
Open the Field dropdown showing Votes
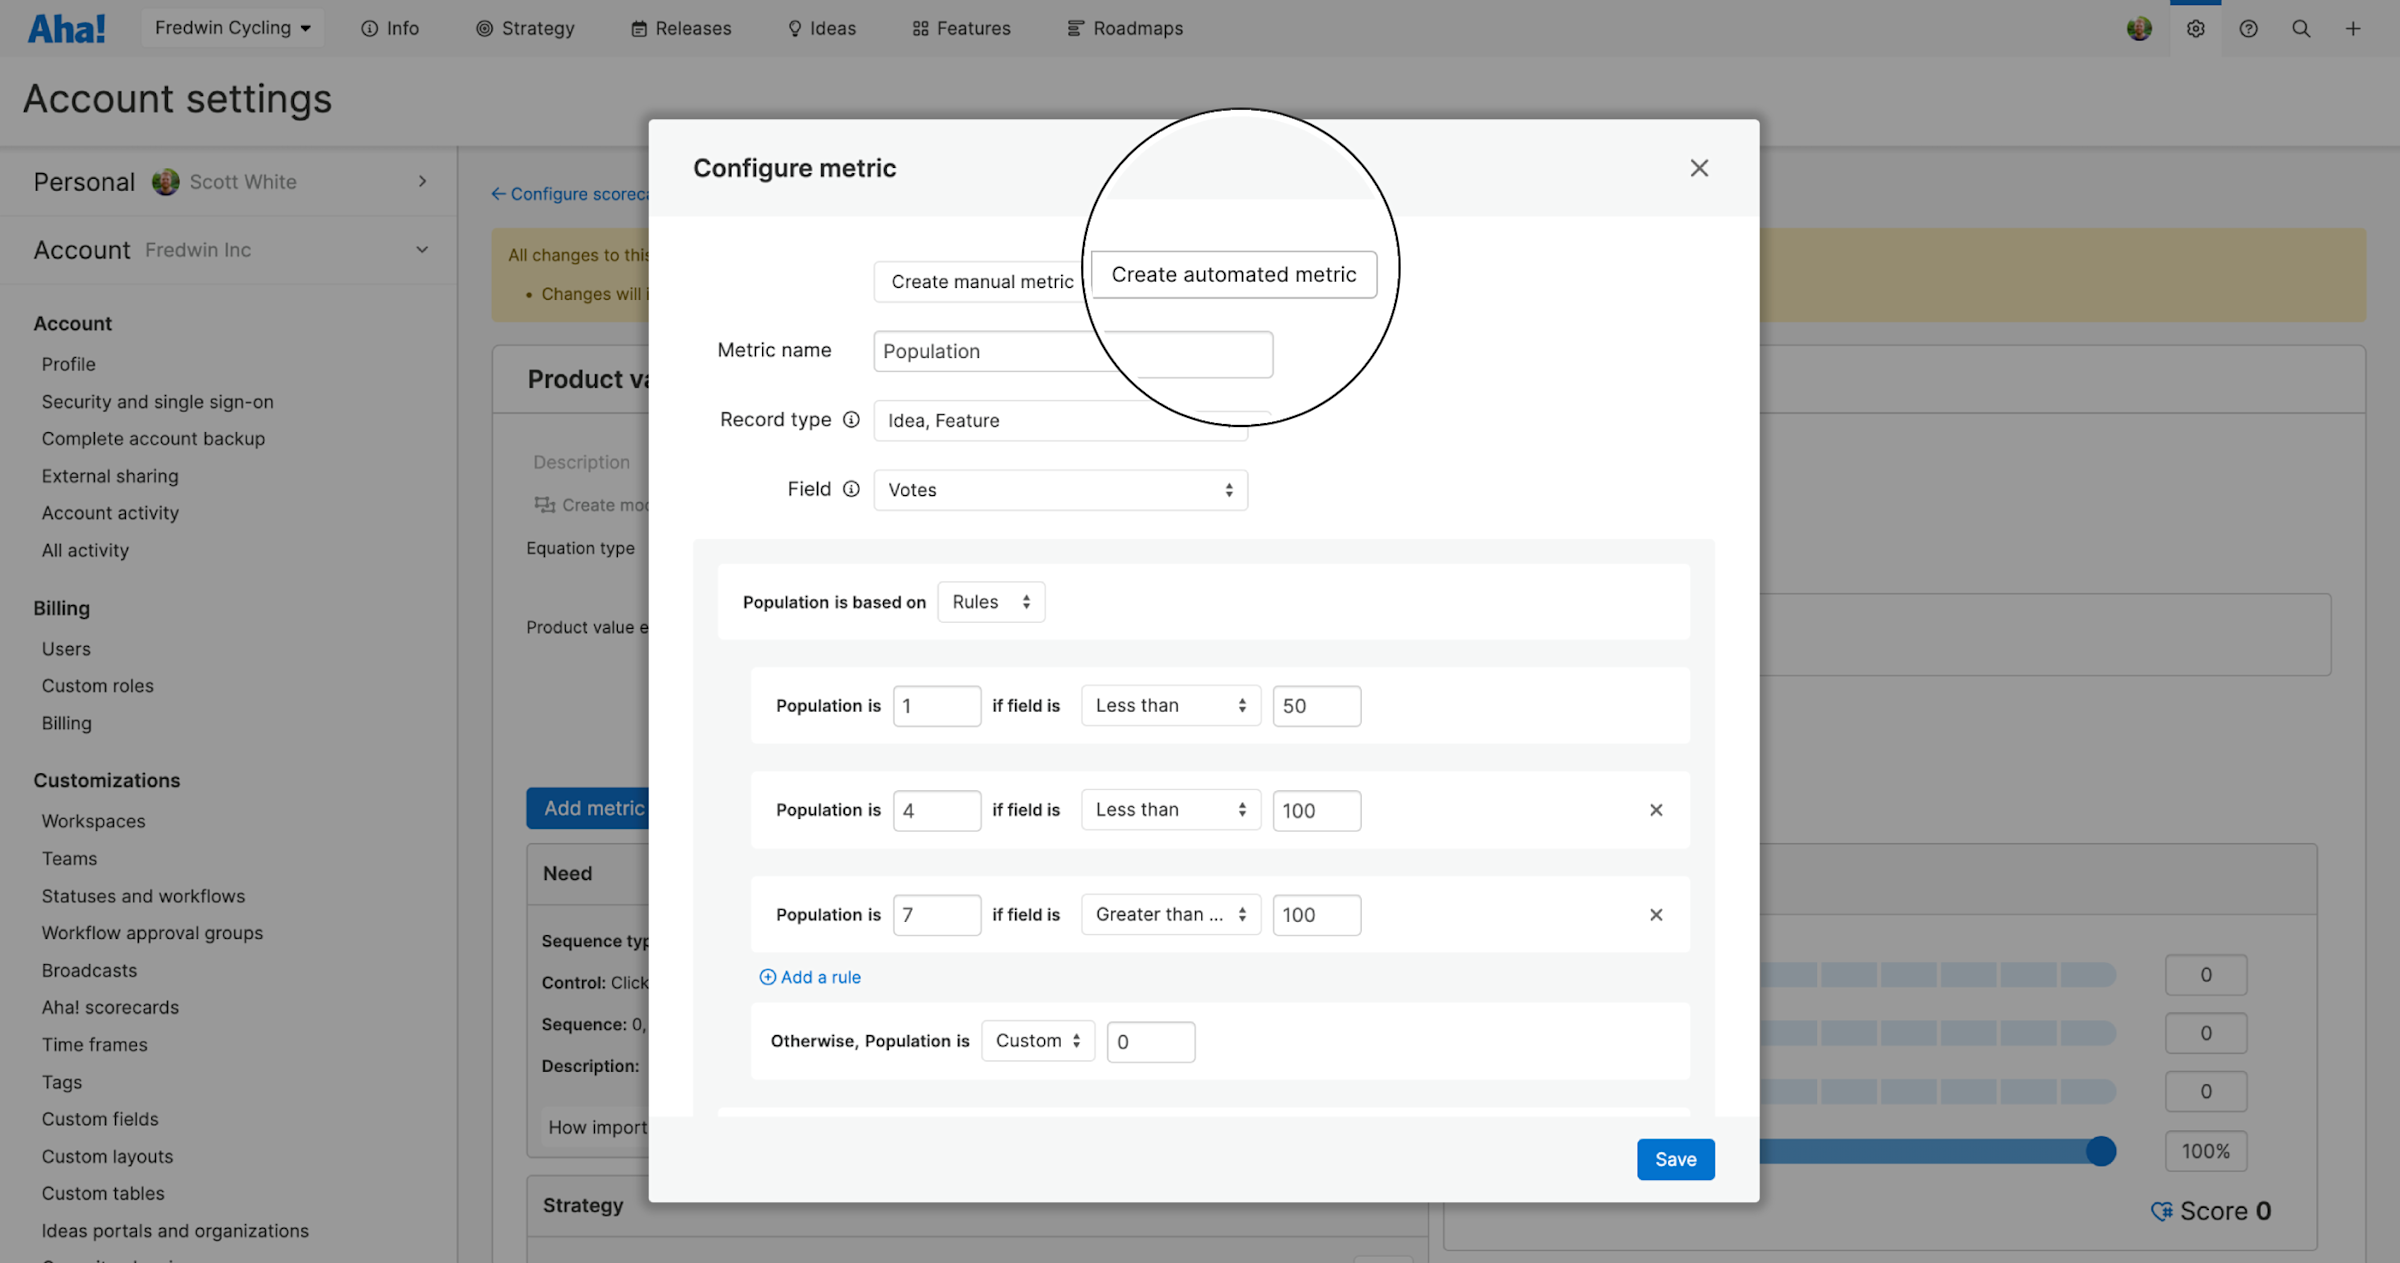click(1060, 489)
